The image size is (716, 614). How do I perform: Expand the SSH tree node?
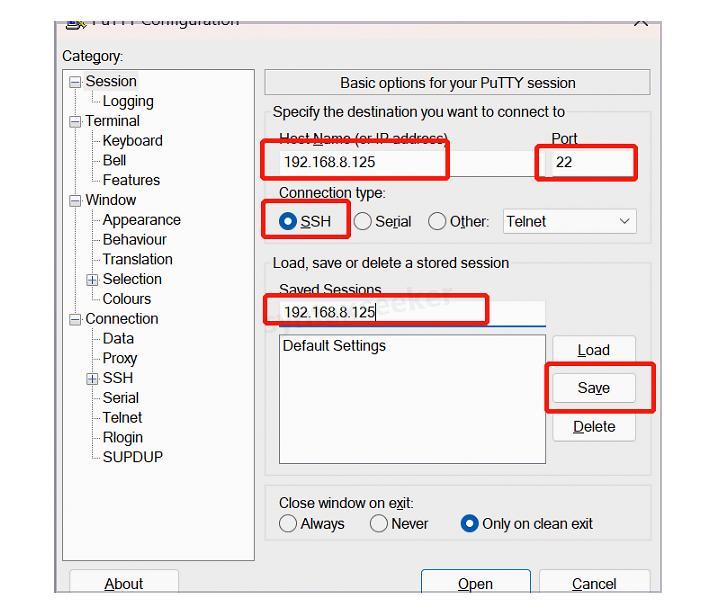(x=92, y=379)
